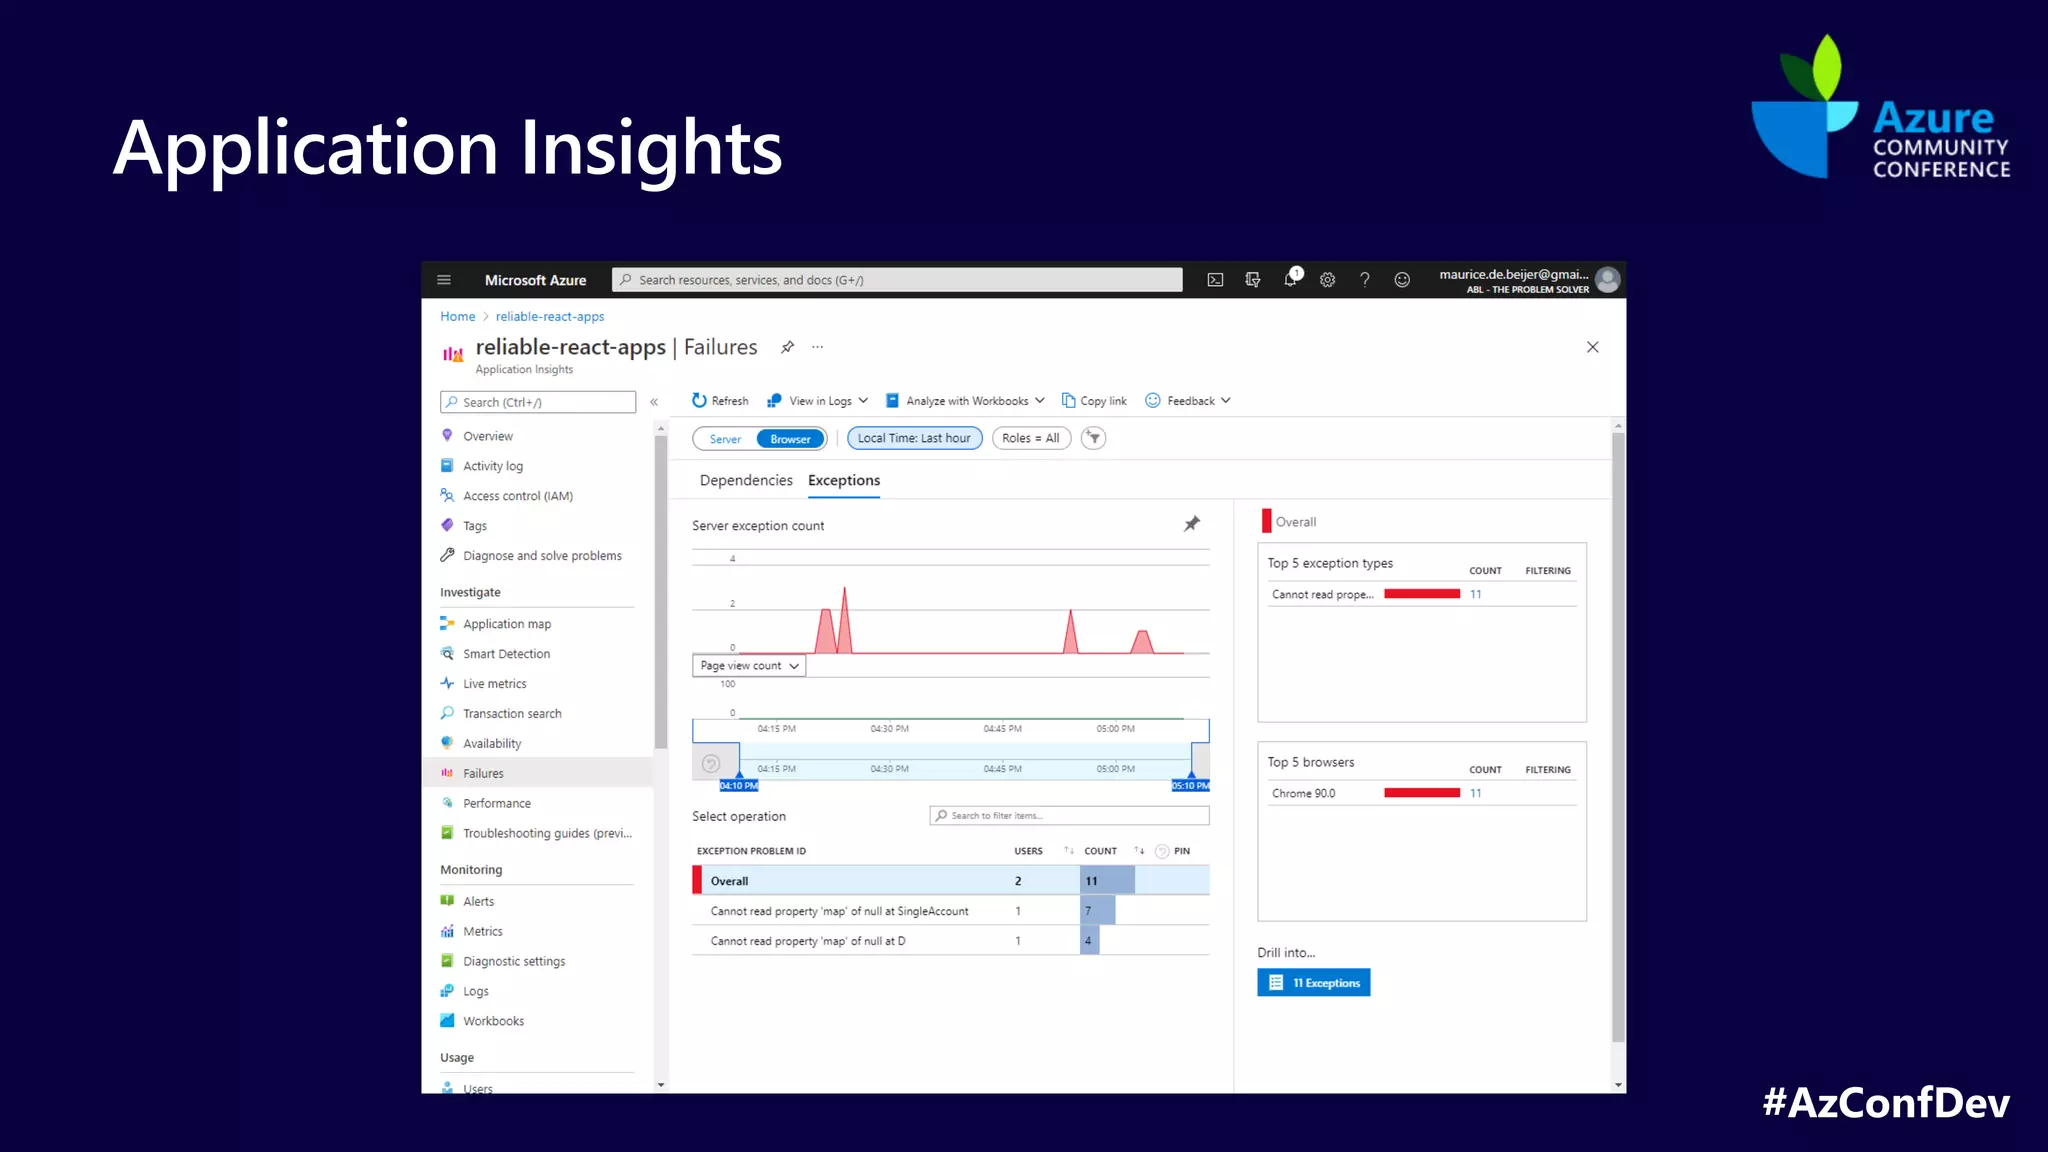
Task: Open the Azure portal hamburger menu
Action: (444, 280)
